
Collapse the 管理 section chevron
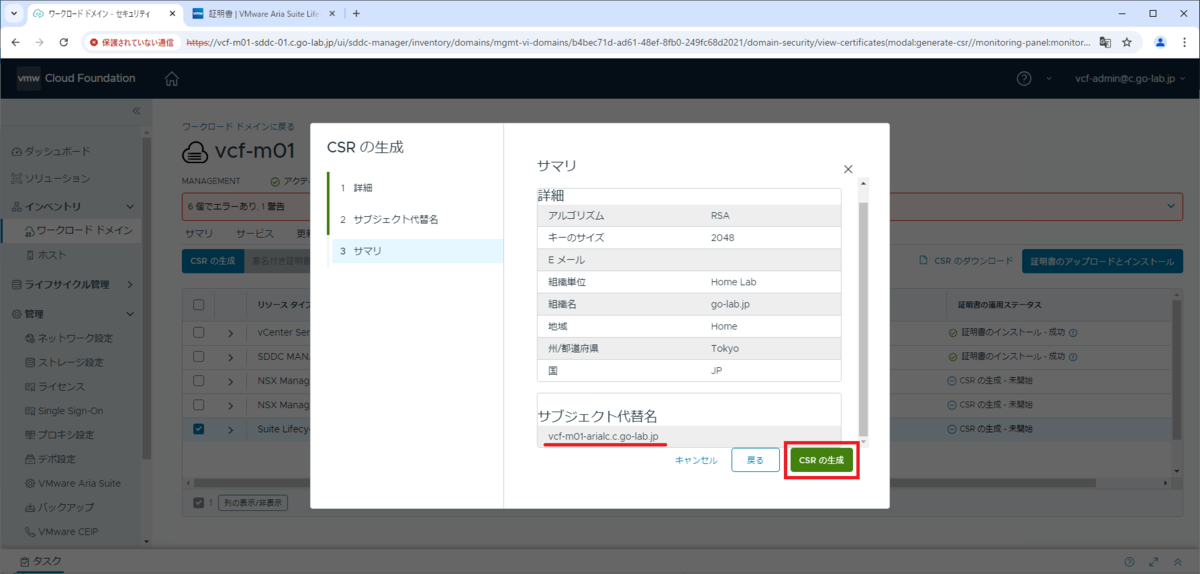point(131,313)
